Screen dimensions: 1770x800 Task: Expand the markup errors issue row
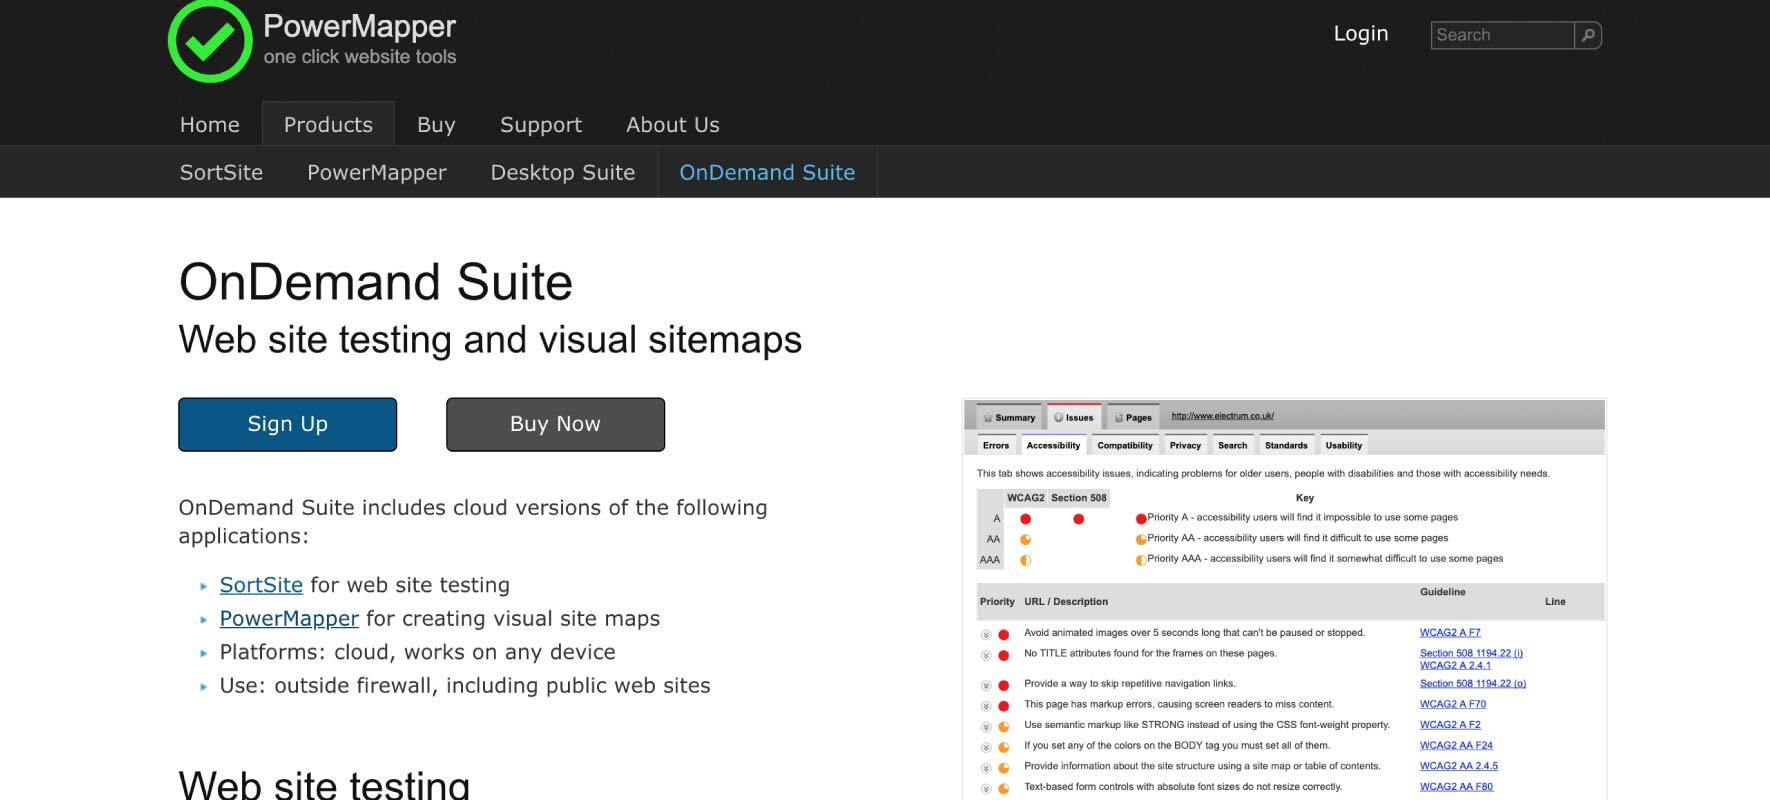987,705
